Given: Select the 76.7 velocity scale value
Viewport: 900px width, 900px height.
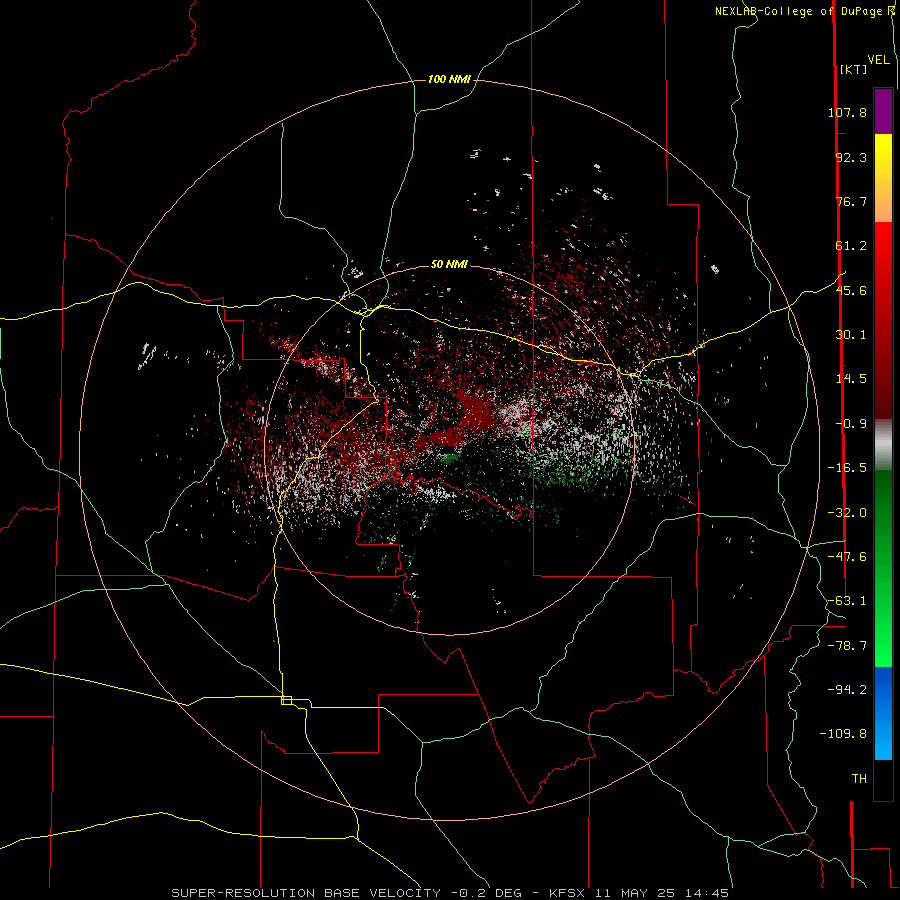Looking at the screenshot, I should pyautogui.click(x=851, y=201).
